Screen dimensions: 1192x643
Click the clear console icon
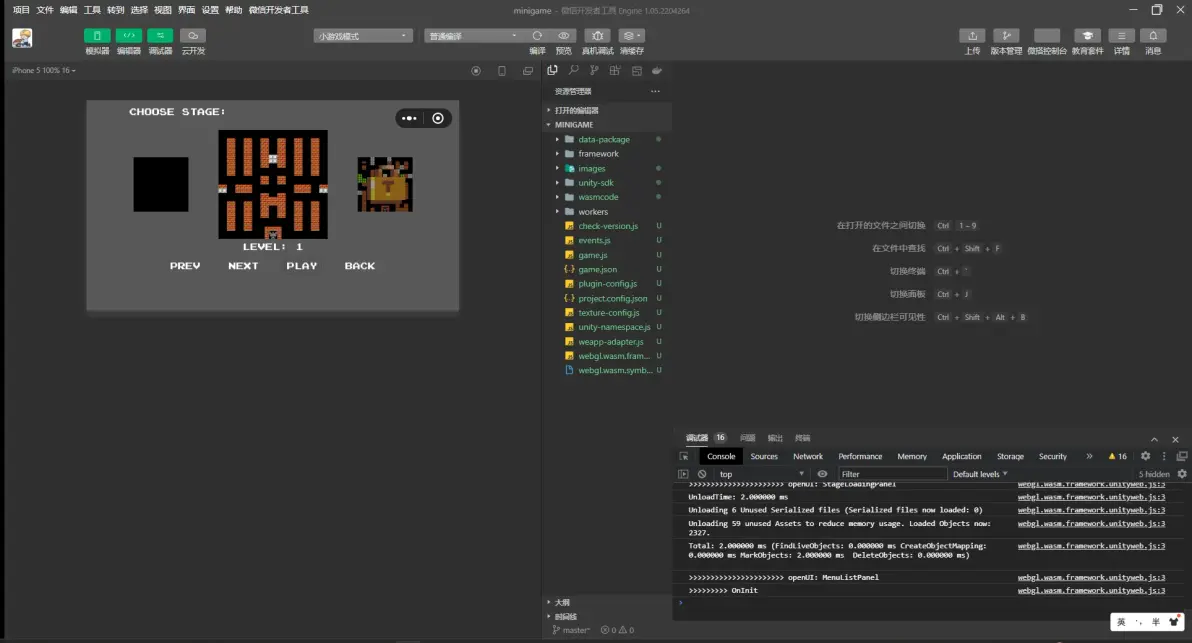click(x=702, y=474)
